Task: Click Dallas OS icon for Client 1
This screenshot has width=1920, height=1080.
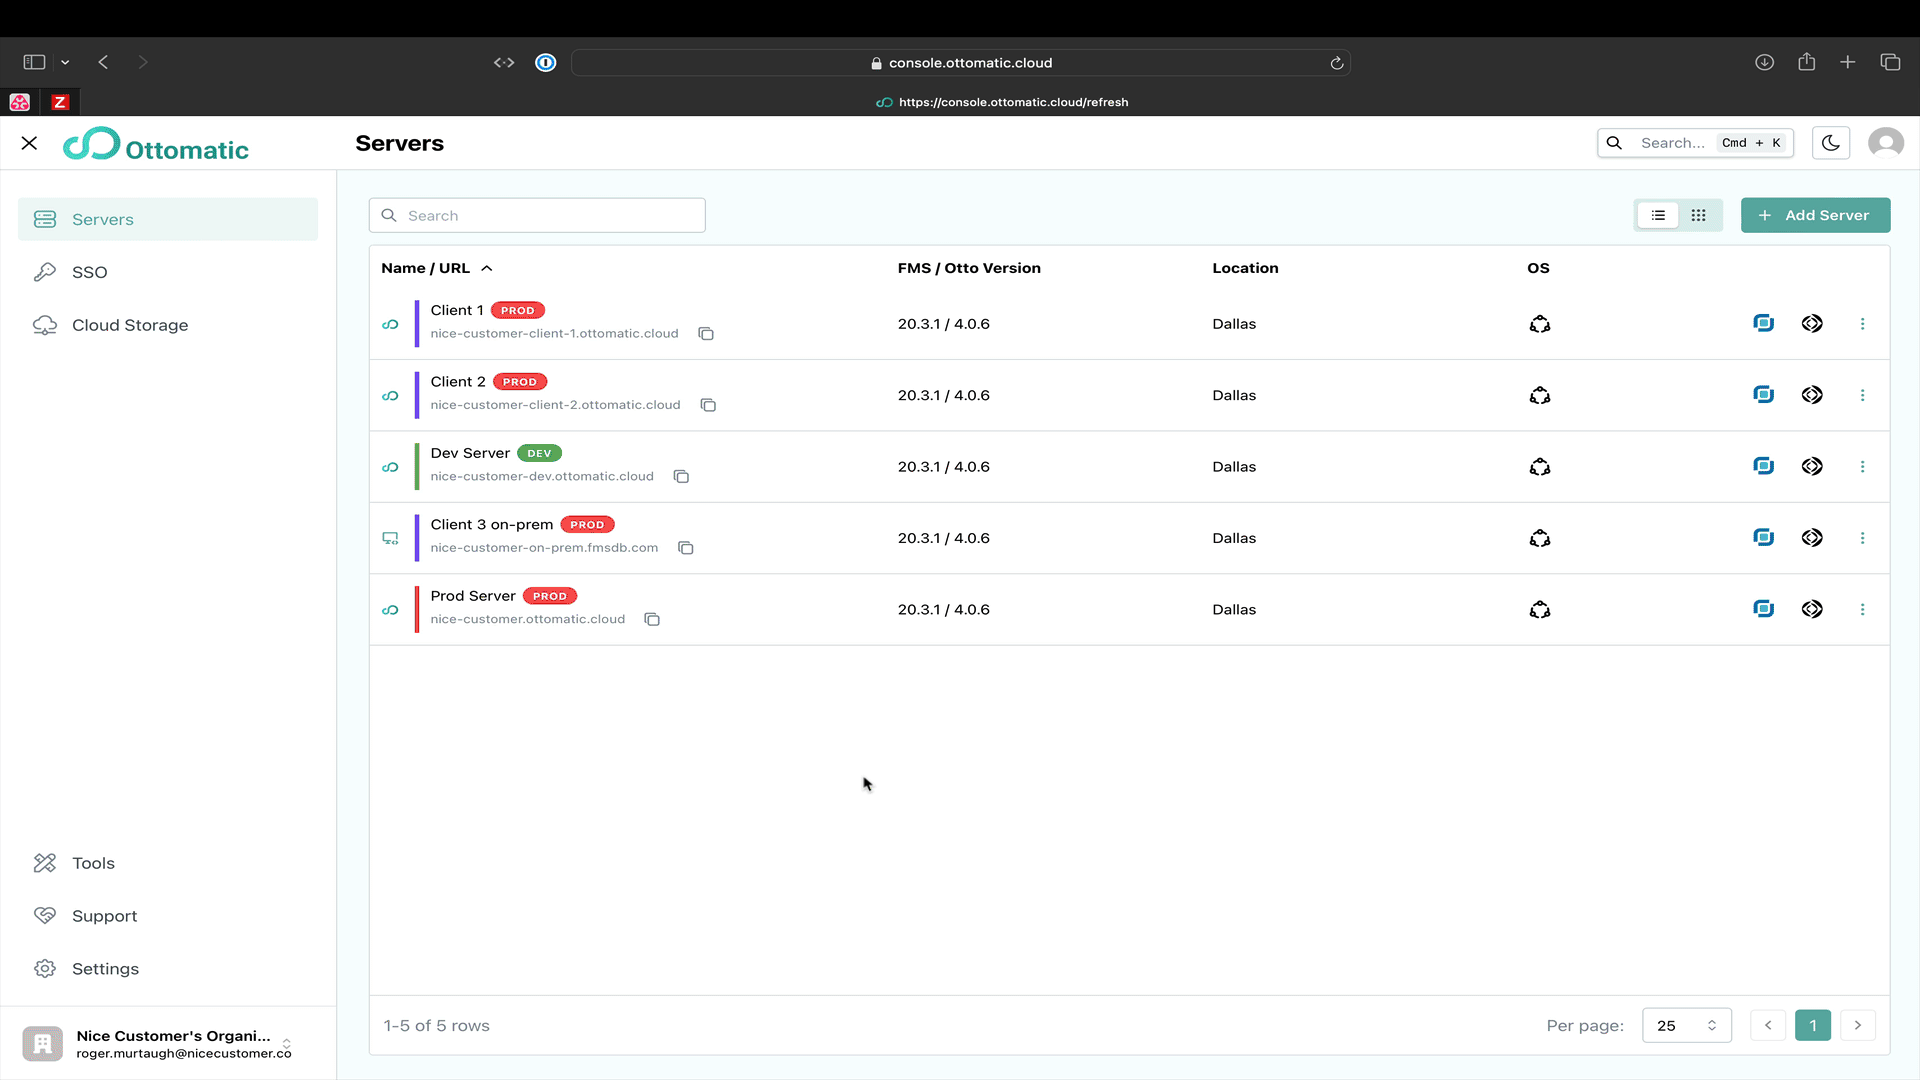Action: 1540,324
